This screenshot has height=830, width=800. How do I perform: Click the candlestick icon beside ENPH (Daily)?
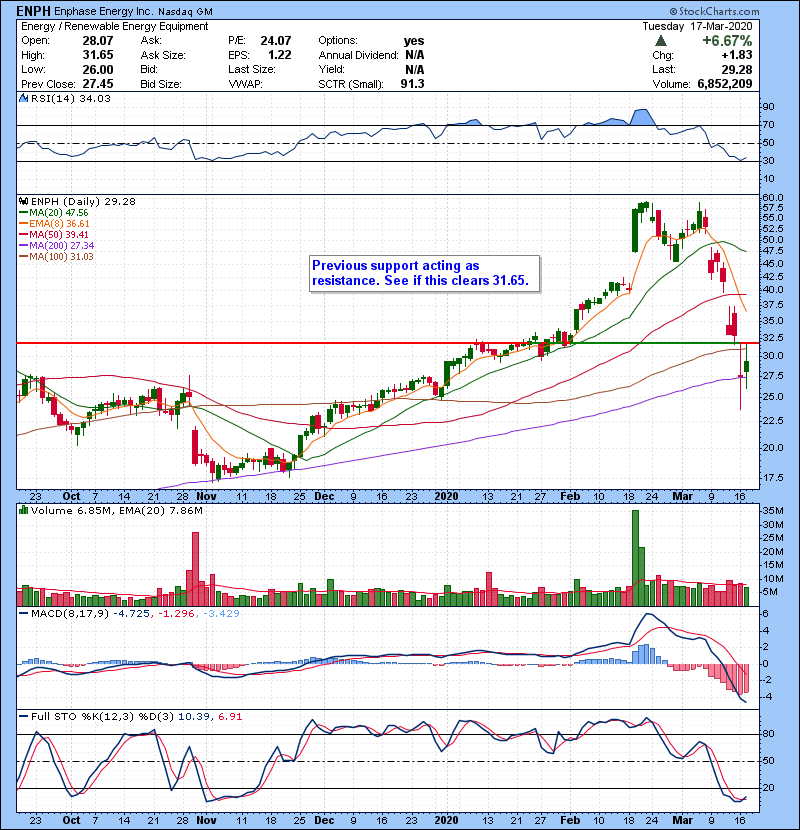[x=24, y=202]
